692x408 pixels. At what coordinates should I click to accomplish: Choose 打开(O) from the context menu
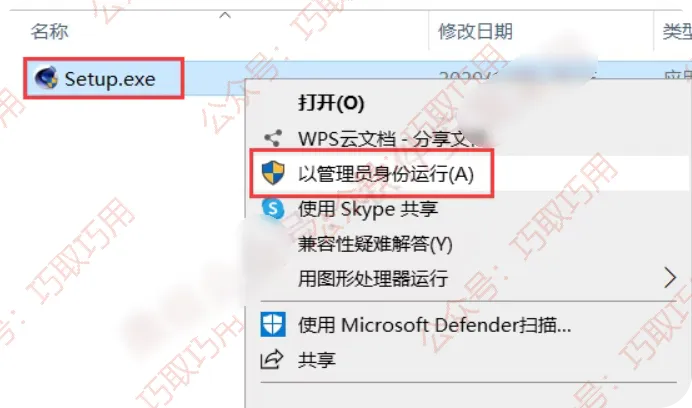click(x=331, y=103)
